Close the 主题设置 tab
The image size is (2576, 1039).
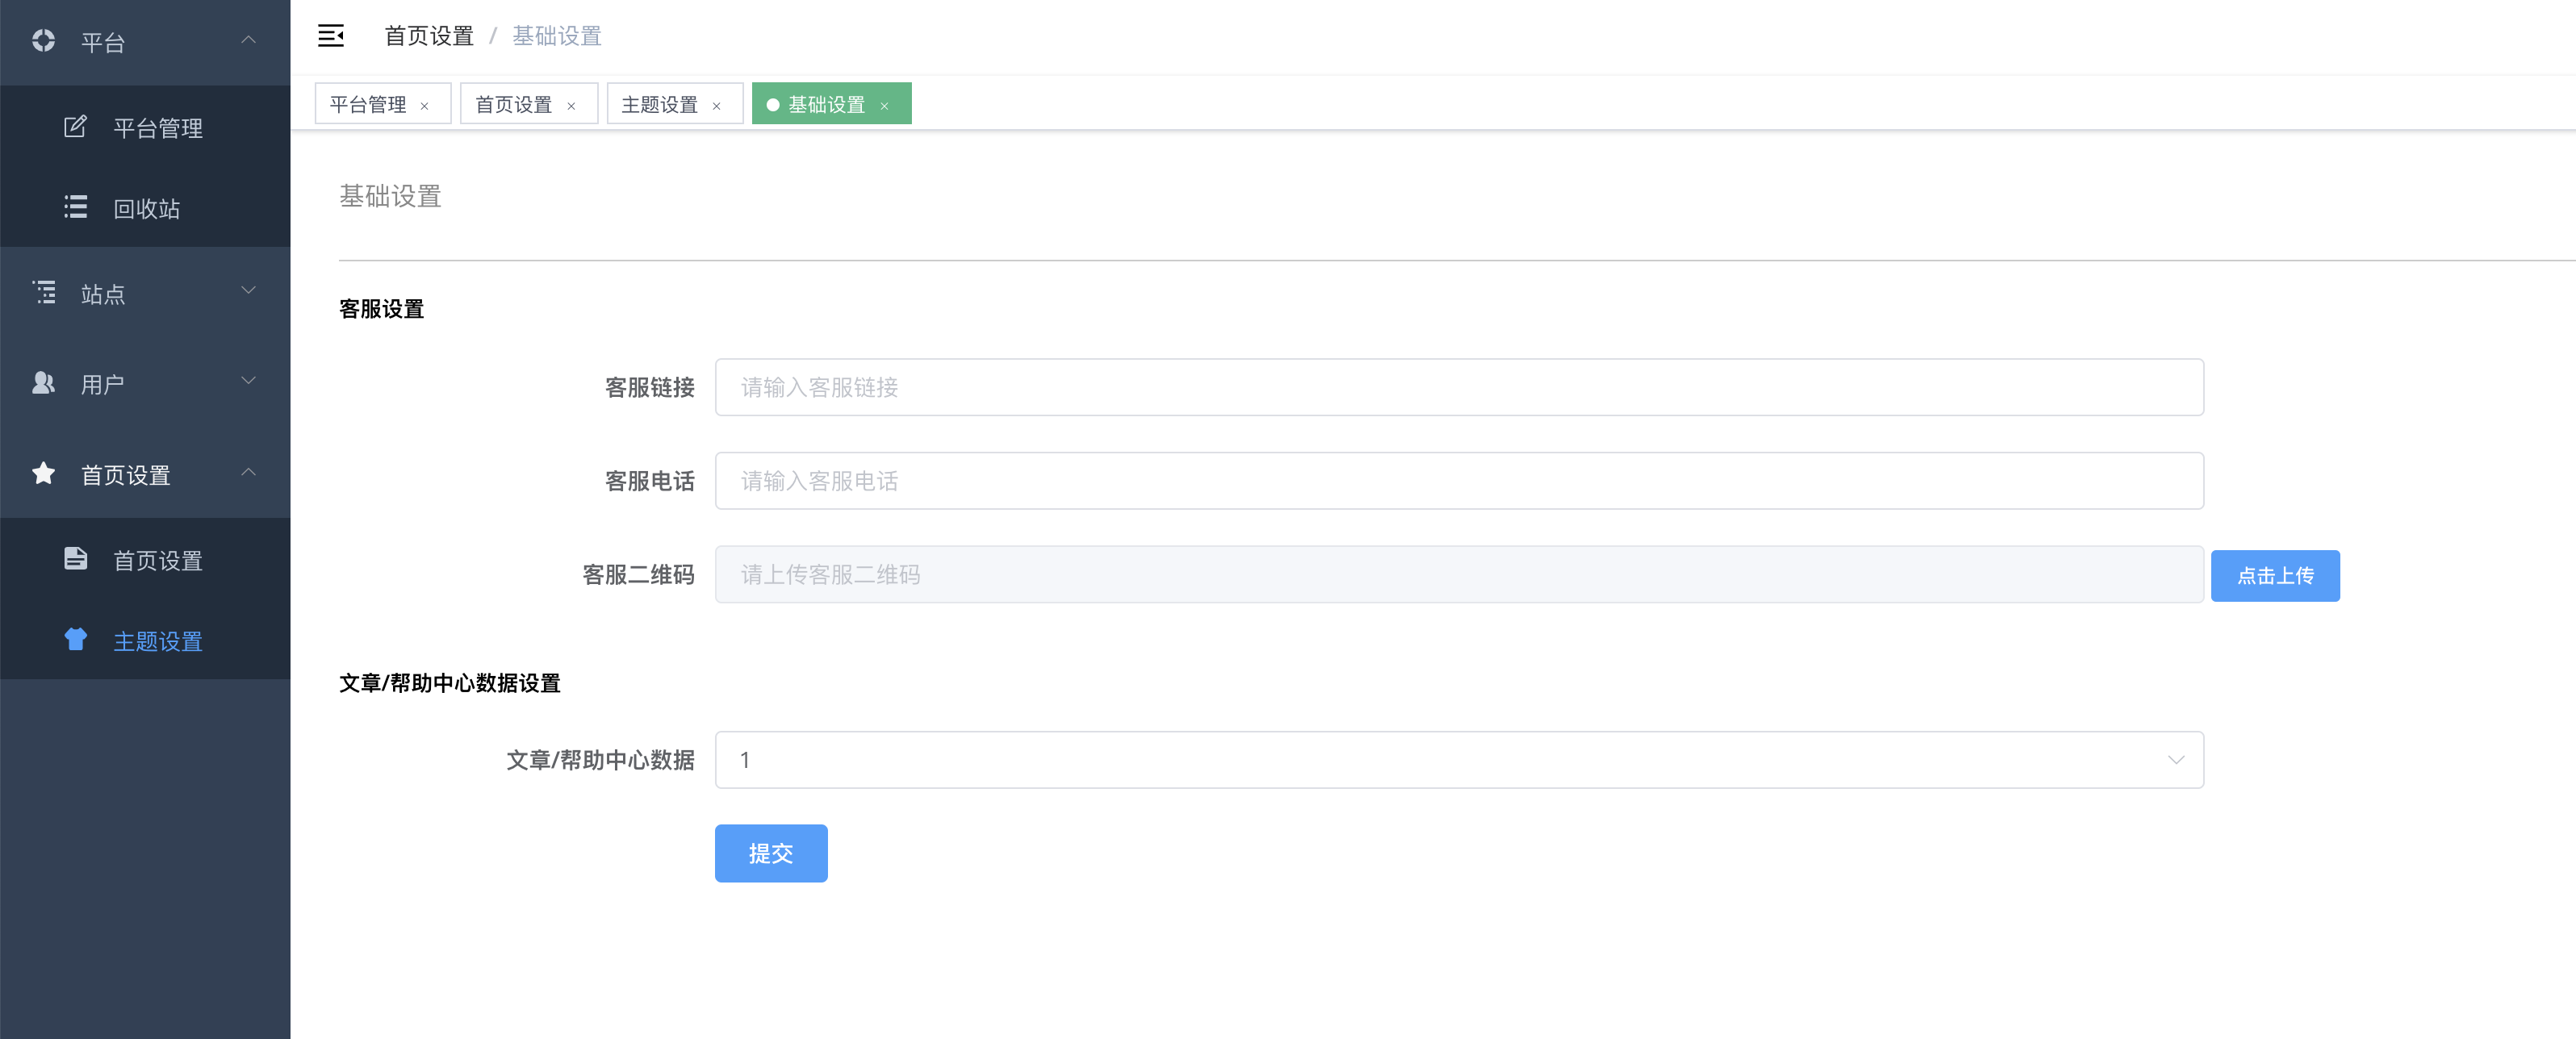click(716, 106)
